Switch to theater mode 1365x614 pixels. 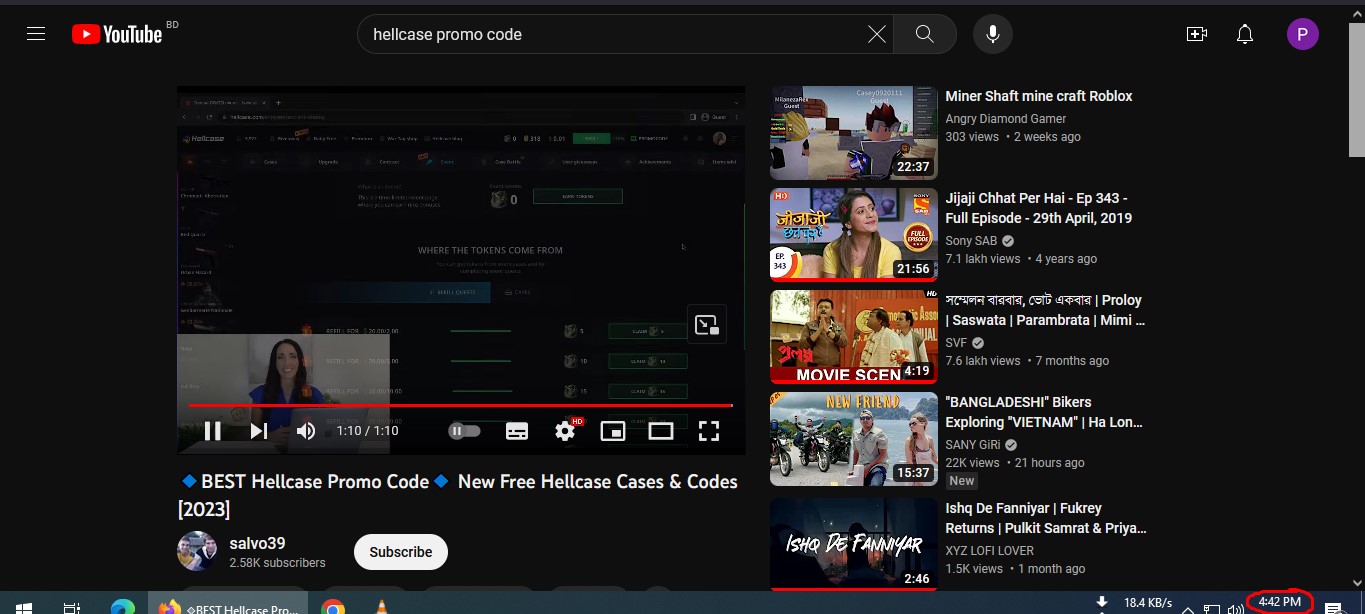[x=661, y=431]
